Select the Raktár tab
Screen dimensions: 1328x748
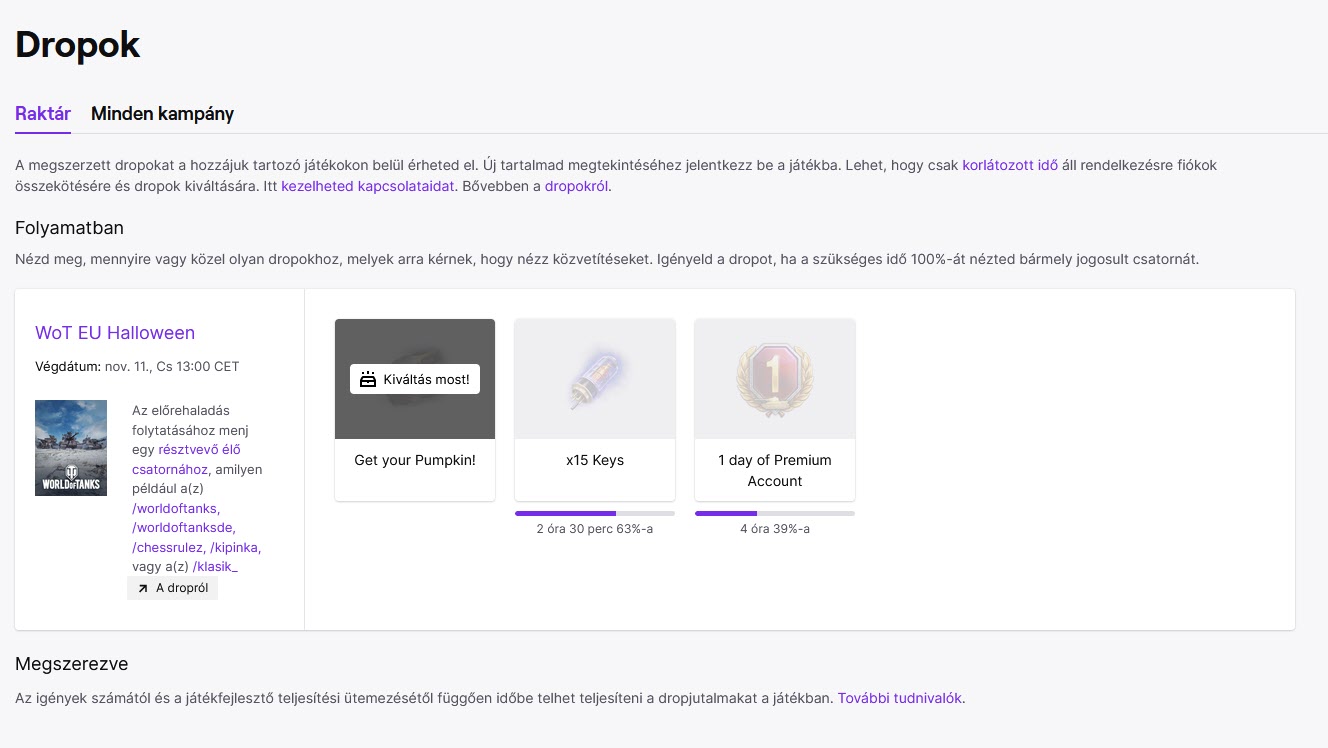(x=43, y=114)
